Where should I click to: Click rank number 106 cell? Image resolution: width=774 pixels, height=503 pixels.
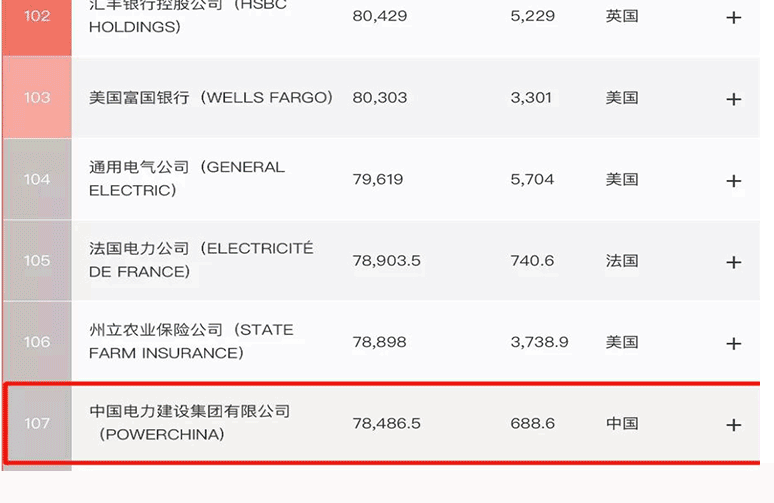[37, 342]
